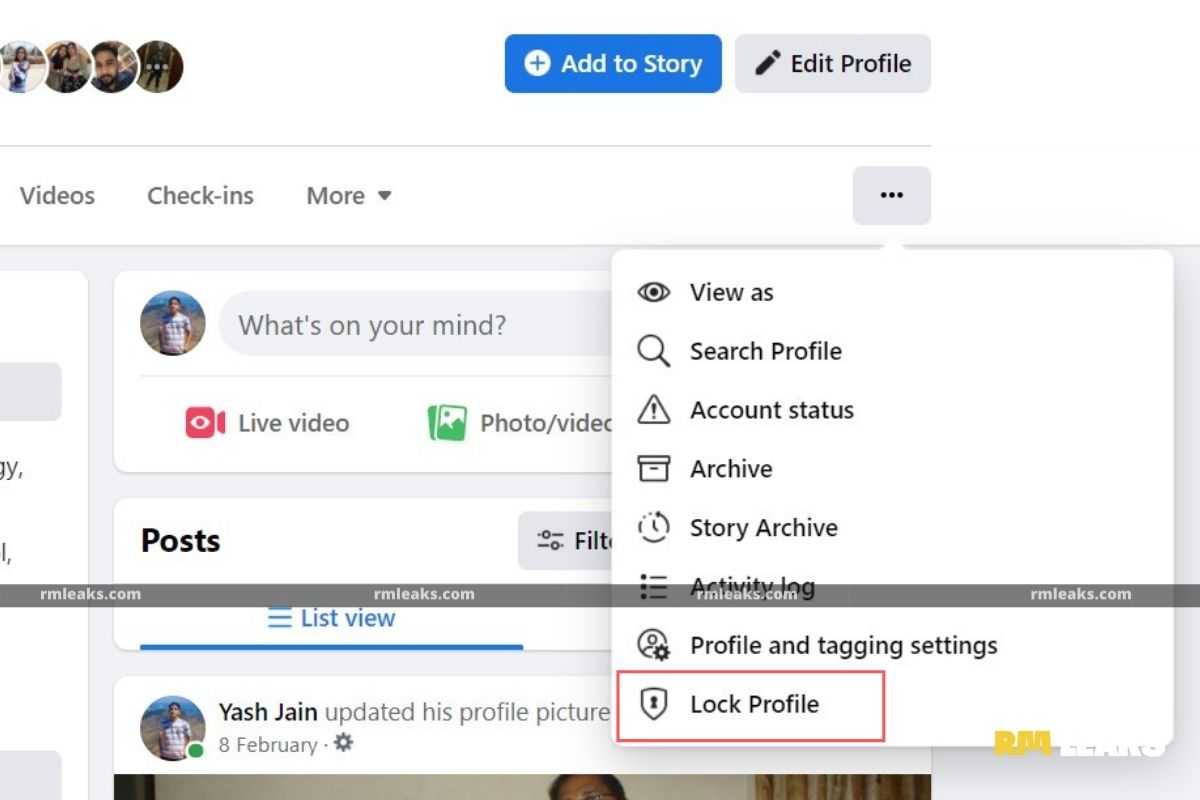
Task: Click the post audience gear icon
Action: (x=343, y=743)
